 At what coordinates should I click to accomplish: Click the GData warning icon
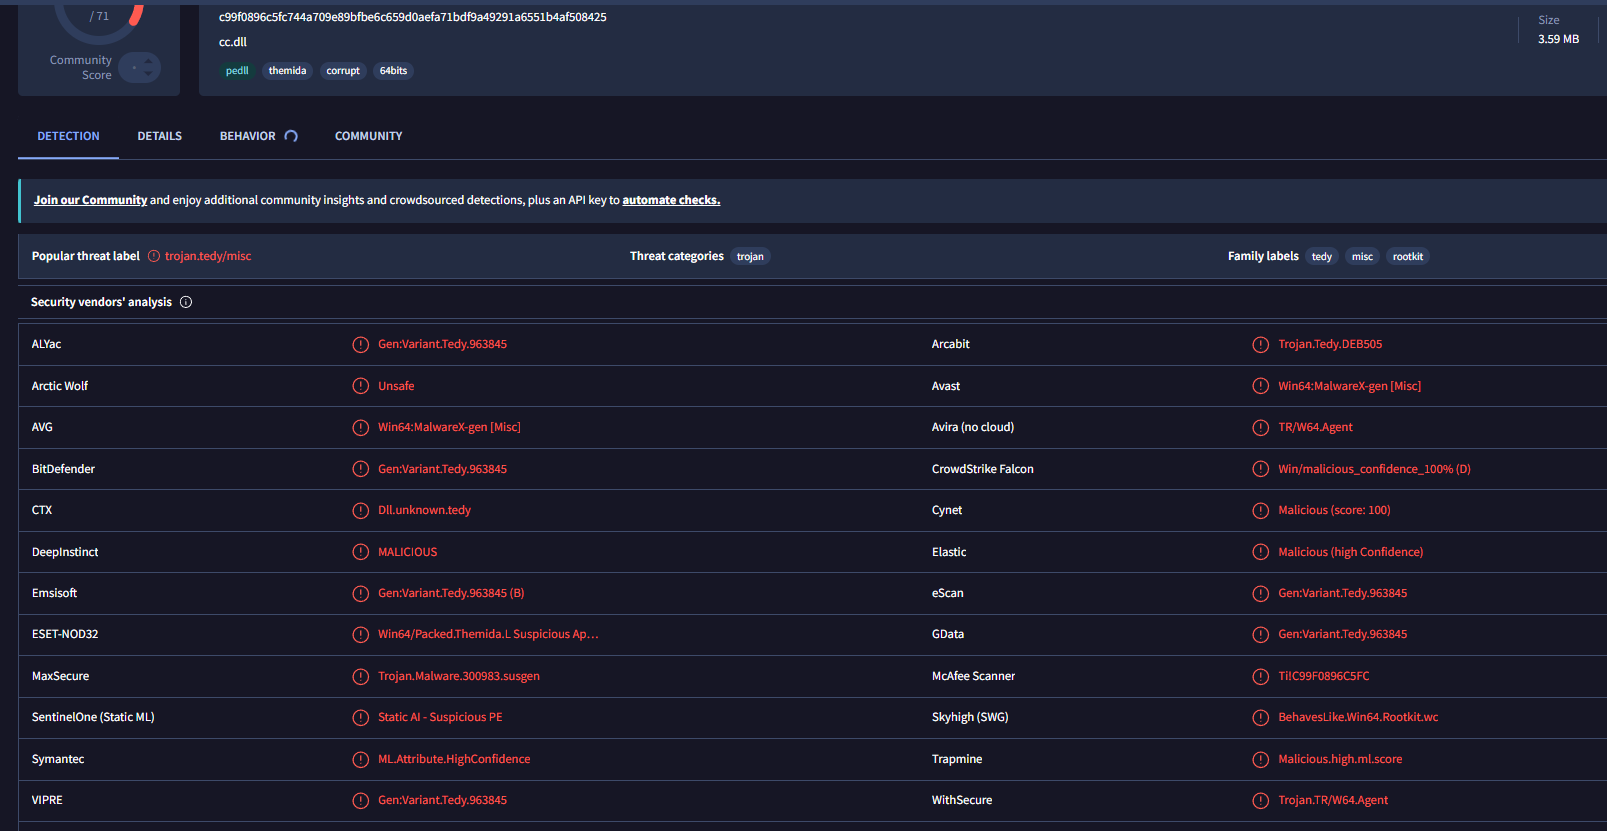1261,634
